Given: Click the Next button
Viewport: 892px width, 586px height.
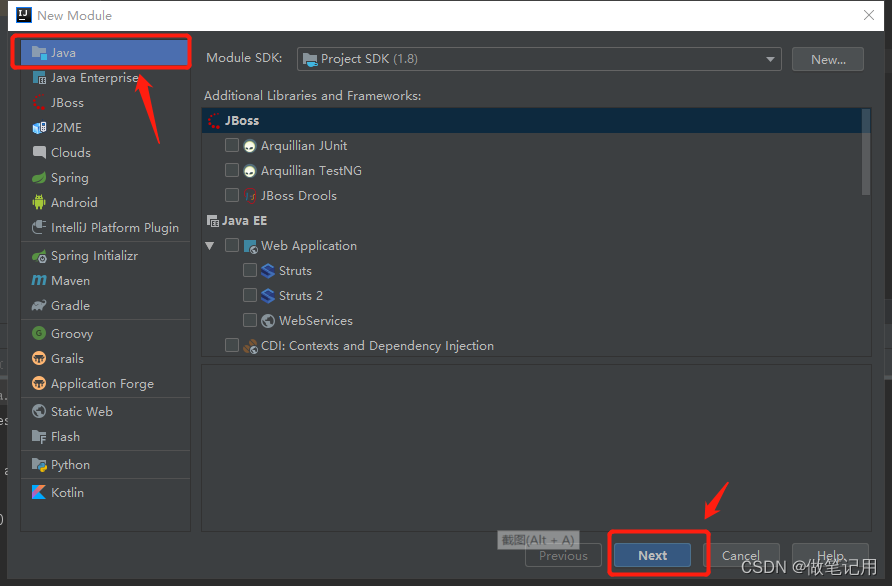Looking at the screenshot, I should pyautogui.click(x=653, y=555).
